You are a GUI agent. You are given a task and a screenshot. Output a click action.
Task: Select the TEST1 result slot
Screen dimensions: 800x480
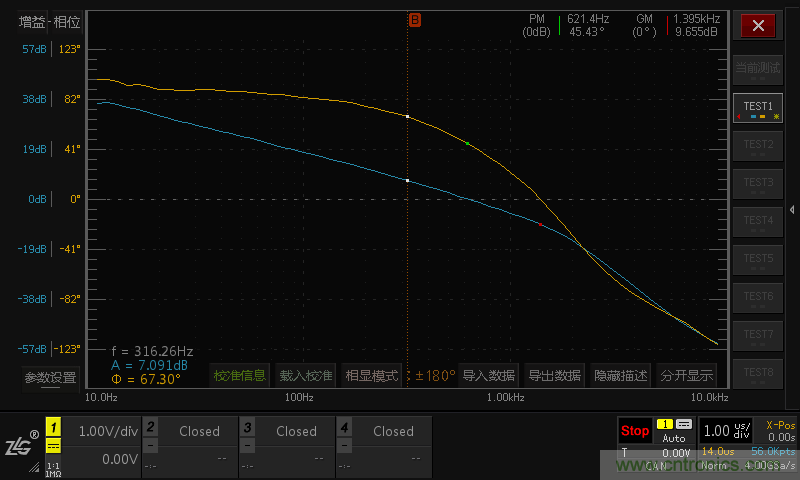[758, 106]
